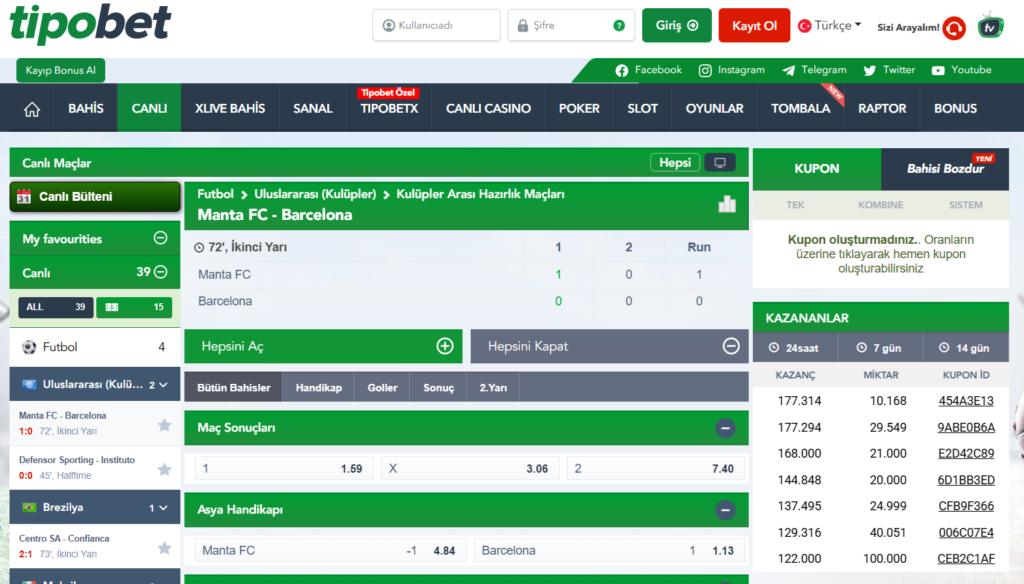This screenshot has width=1024, height=584.
Task: Open the CANLI CASINO menu
Action: (488, 108)
